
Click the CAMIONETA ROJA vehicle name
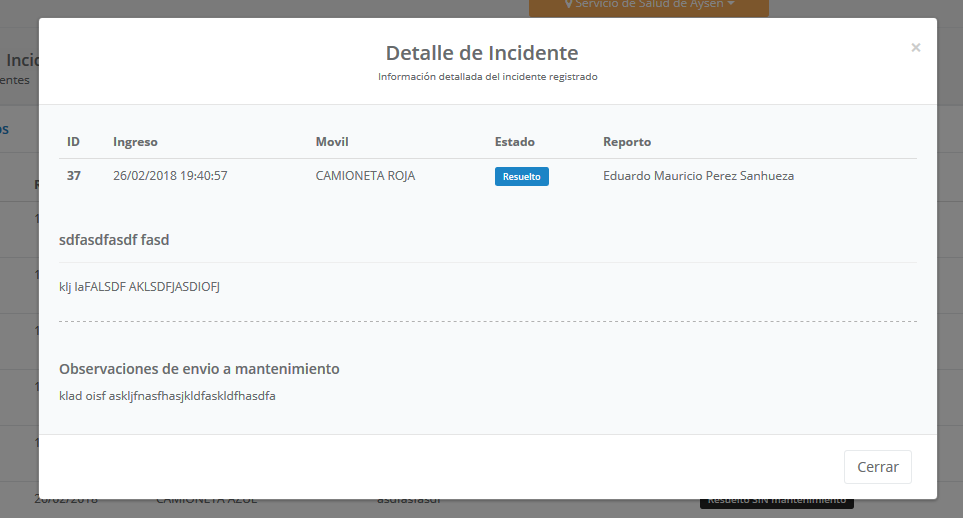pos(365,176)
